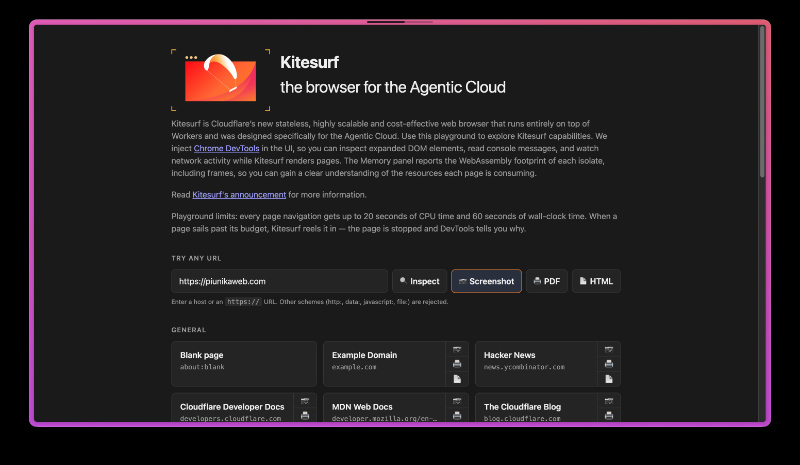Click the 'Kitesurf' heading text
This screenshot has width=800, height=465.
click(309, 62)
